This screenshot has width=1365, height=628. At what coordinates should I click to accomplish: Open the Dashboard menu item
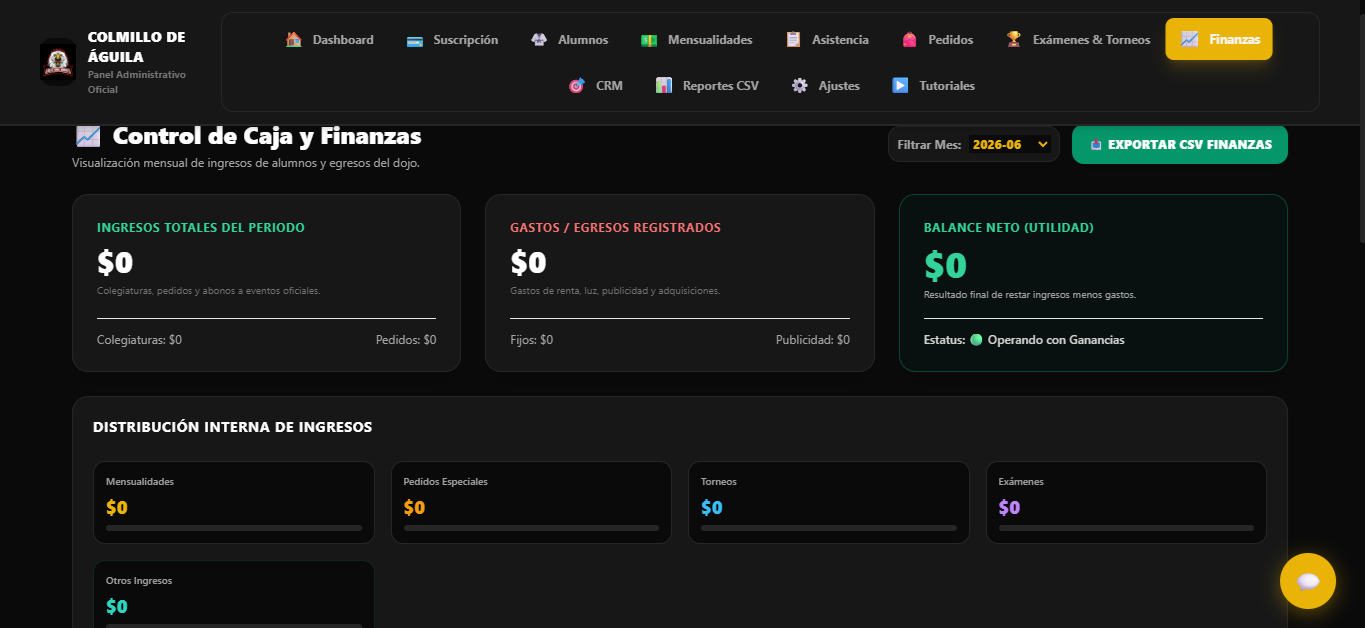coord(330,40)
